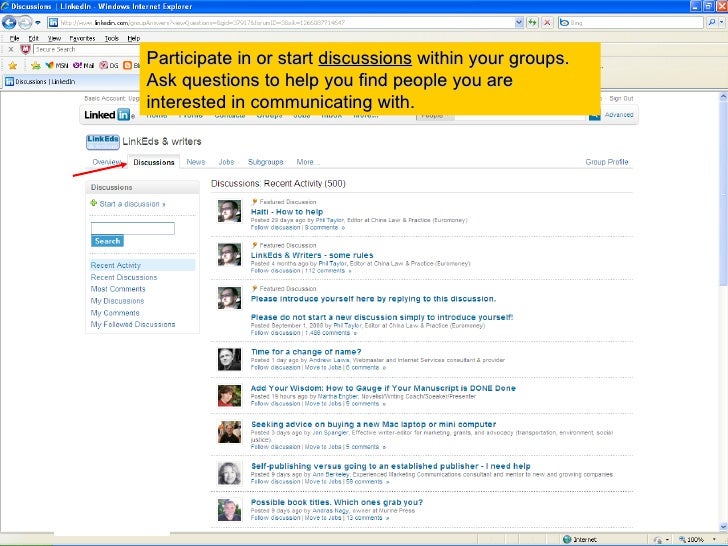728x546 pixels.
Task: Click in the discussions search text field
Action: (x=132, y=228)
